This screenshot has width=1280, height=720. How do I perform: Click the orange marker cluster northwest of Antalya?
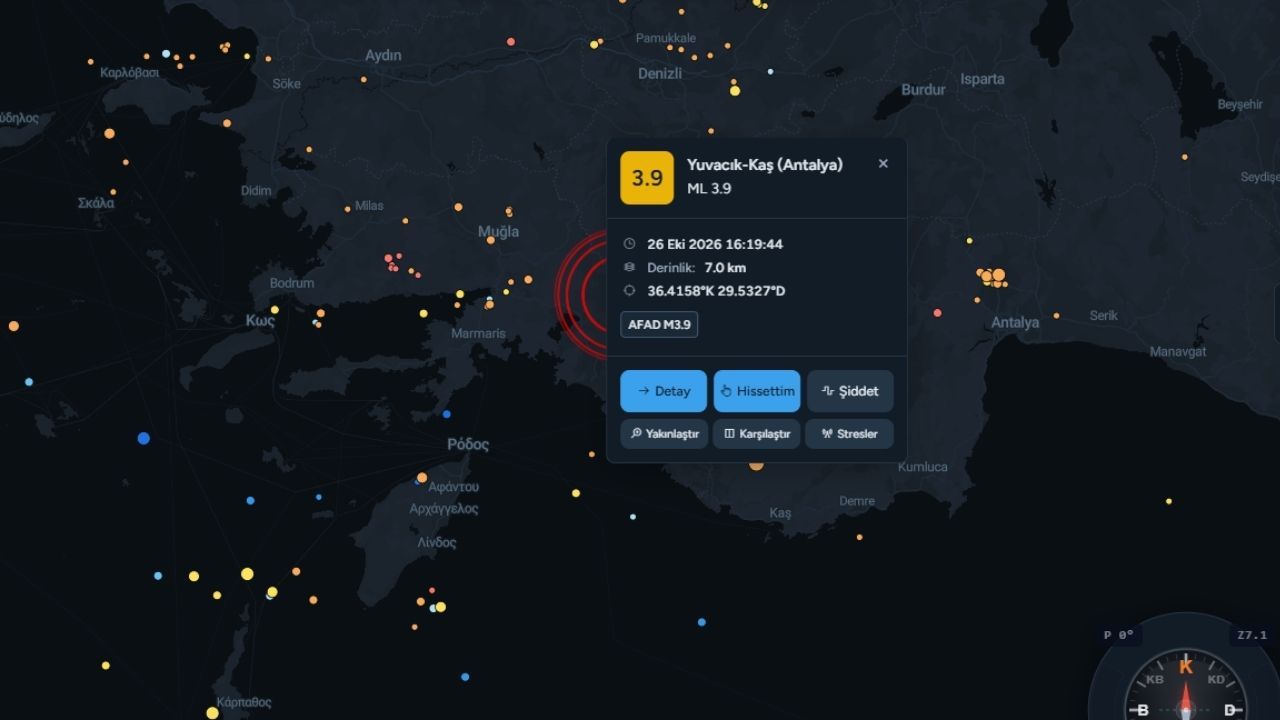(x=993, y=277)
